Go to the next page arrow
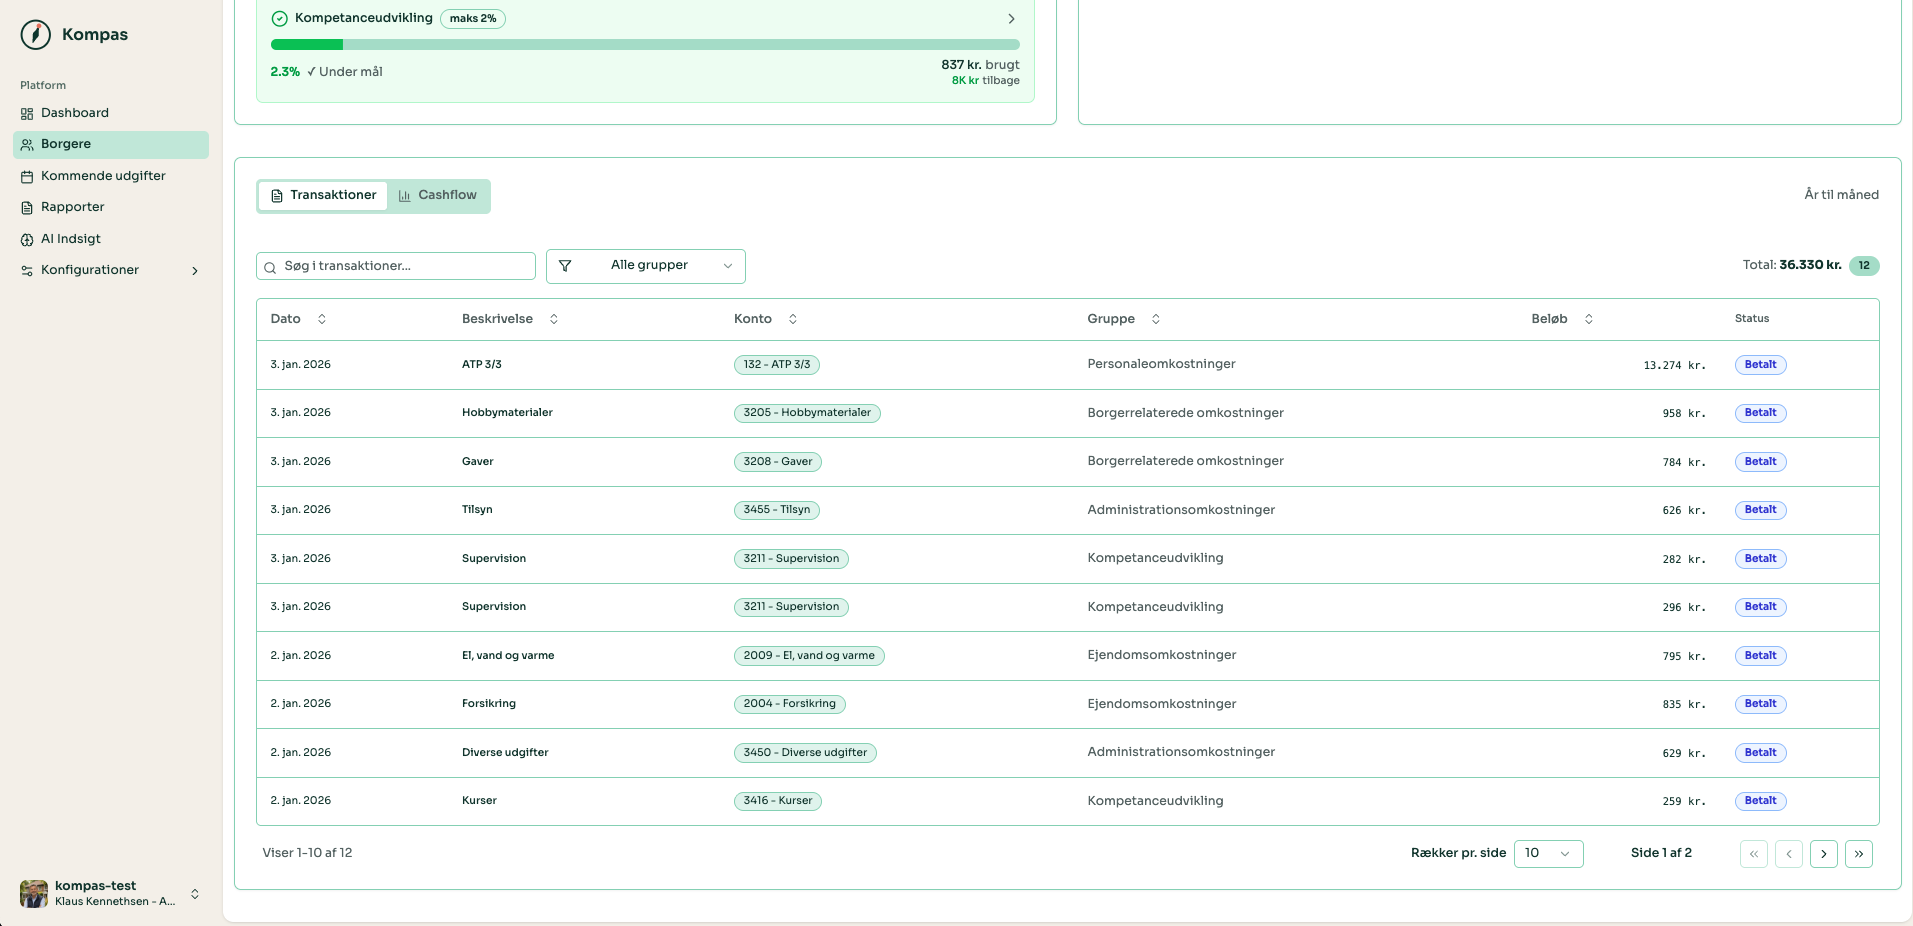The width and height of the screenshot is (1913, 926). click(x=1823, y=854)
